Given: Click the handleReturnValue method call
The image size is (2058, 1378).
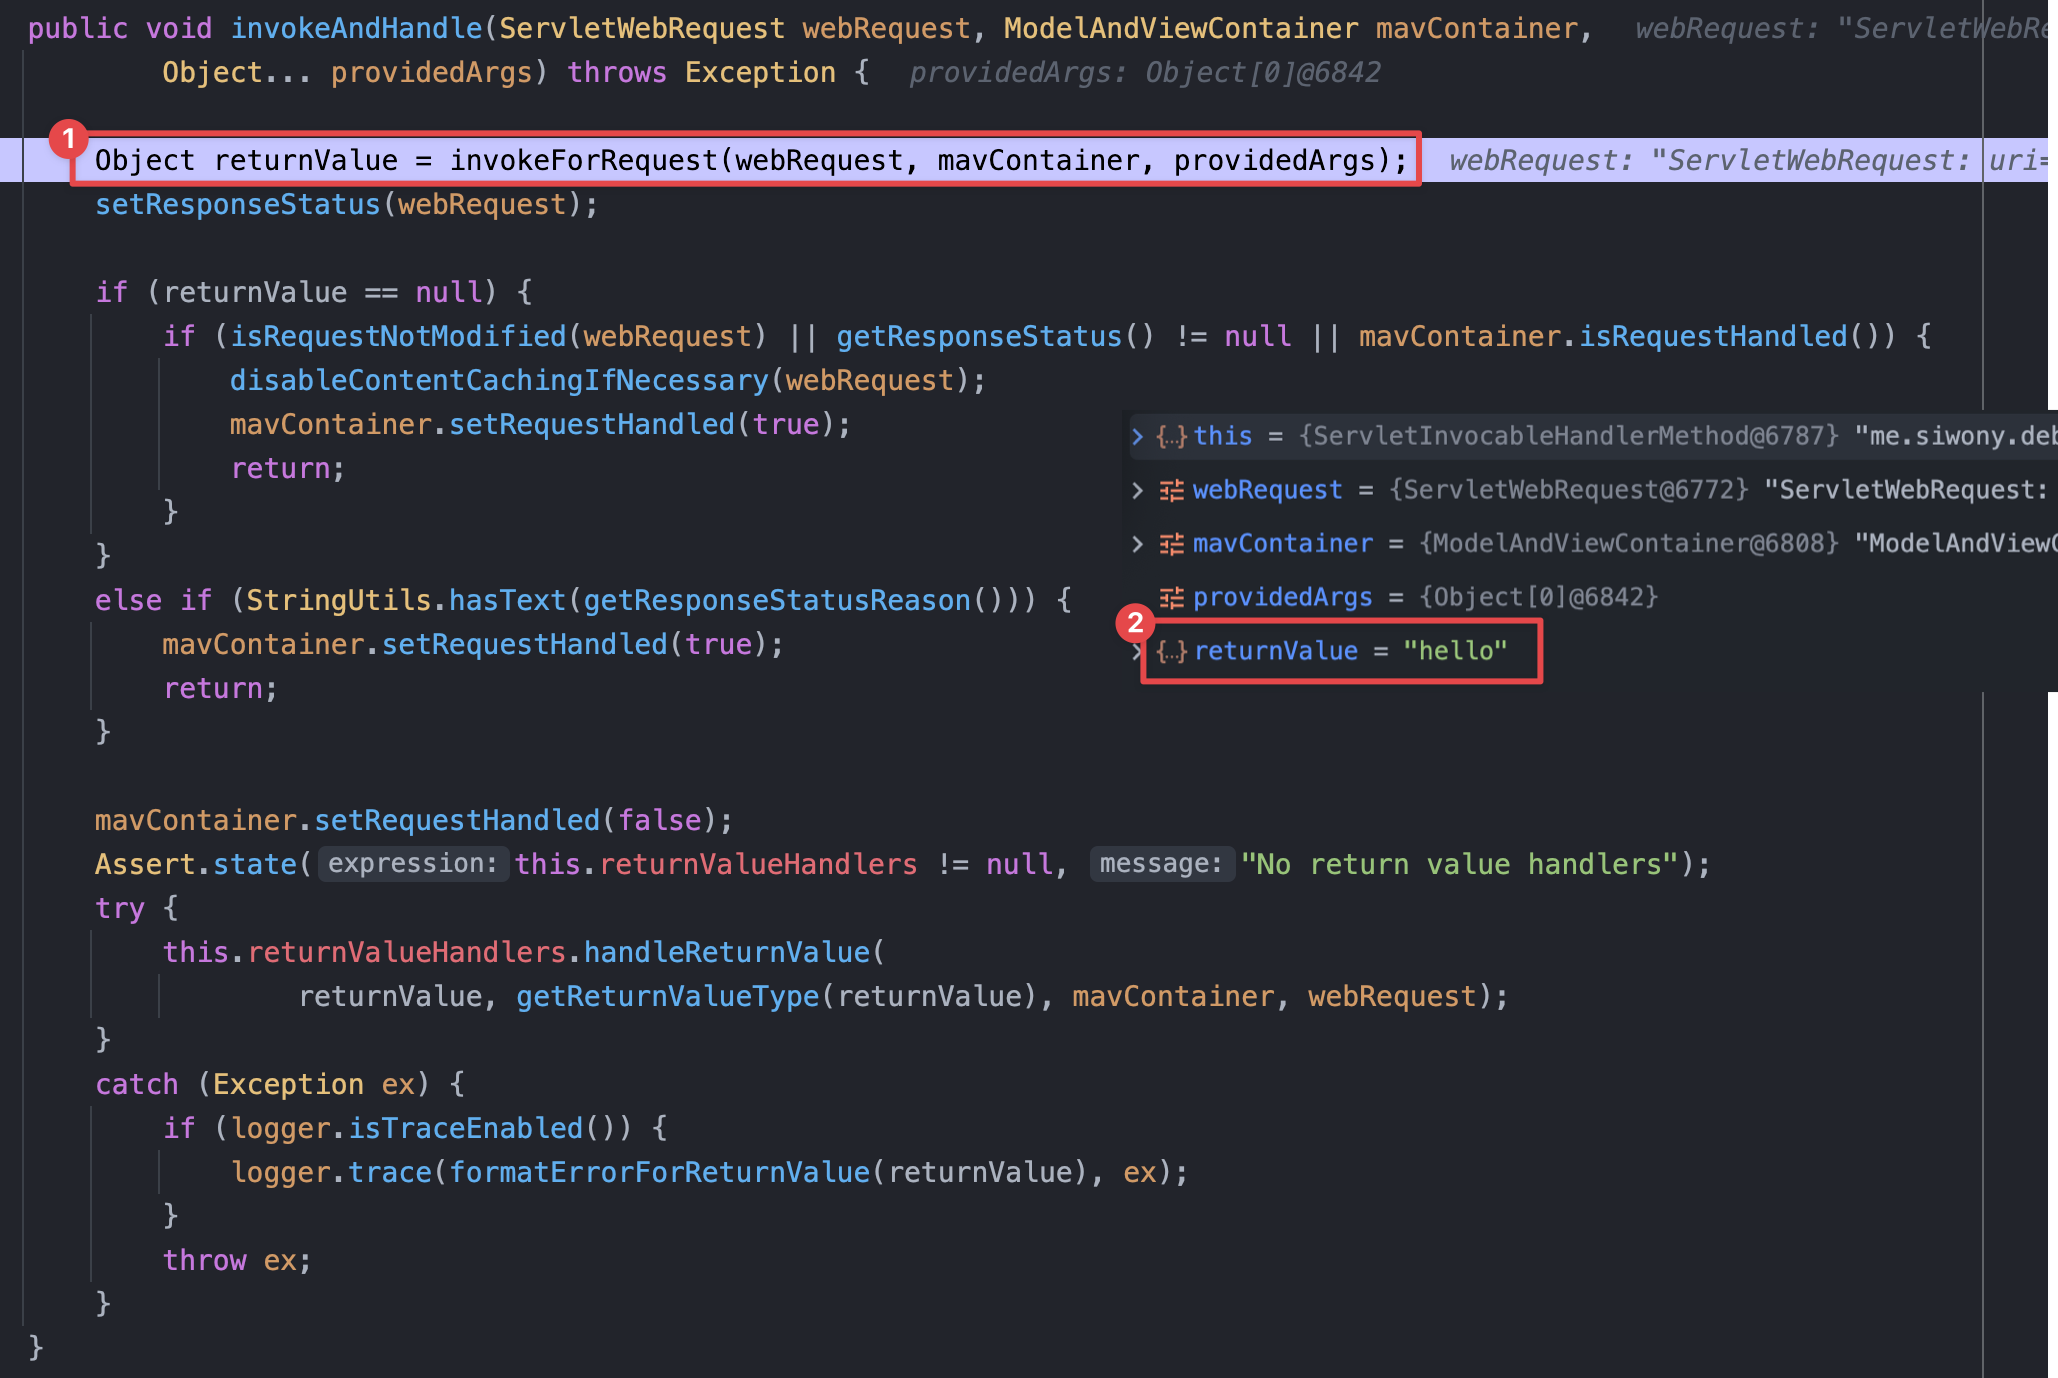Looking at the screenshot, I should click(726, 952).
